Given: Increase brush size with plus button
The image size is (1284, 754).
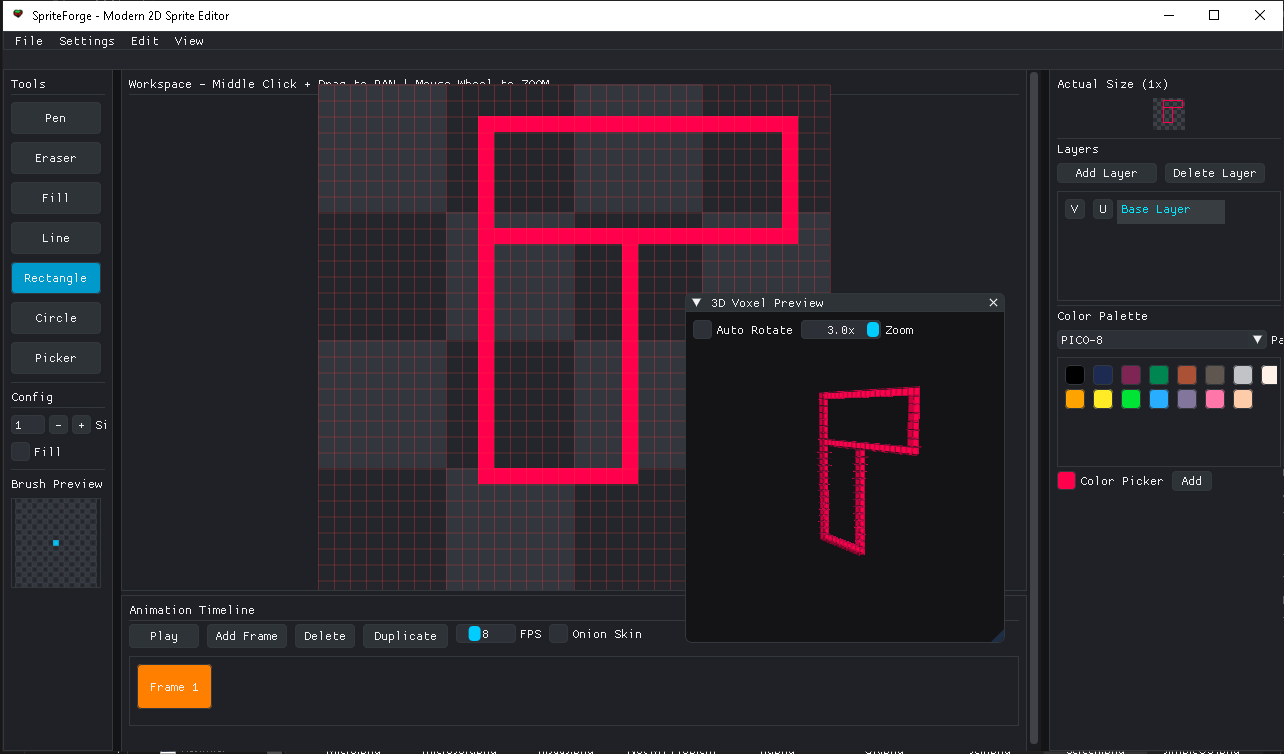Looking at the screenshot, I should (81, 425).
